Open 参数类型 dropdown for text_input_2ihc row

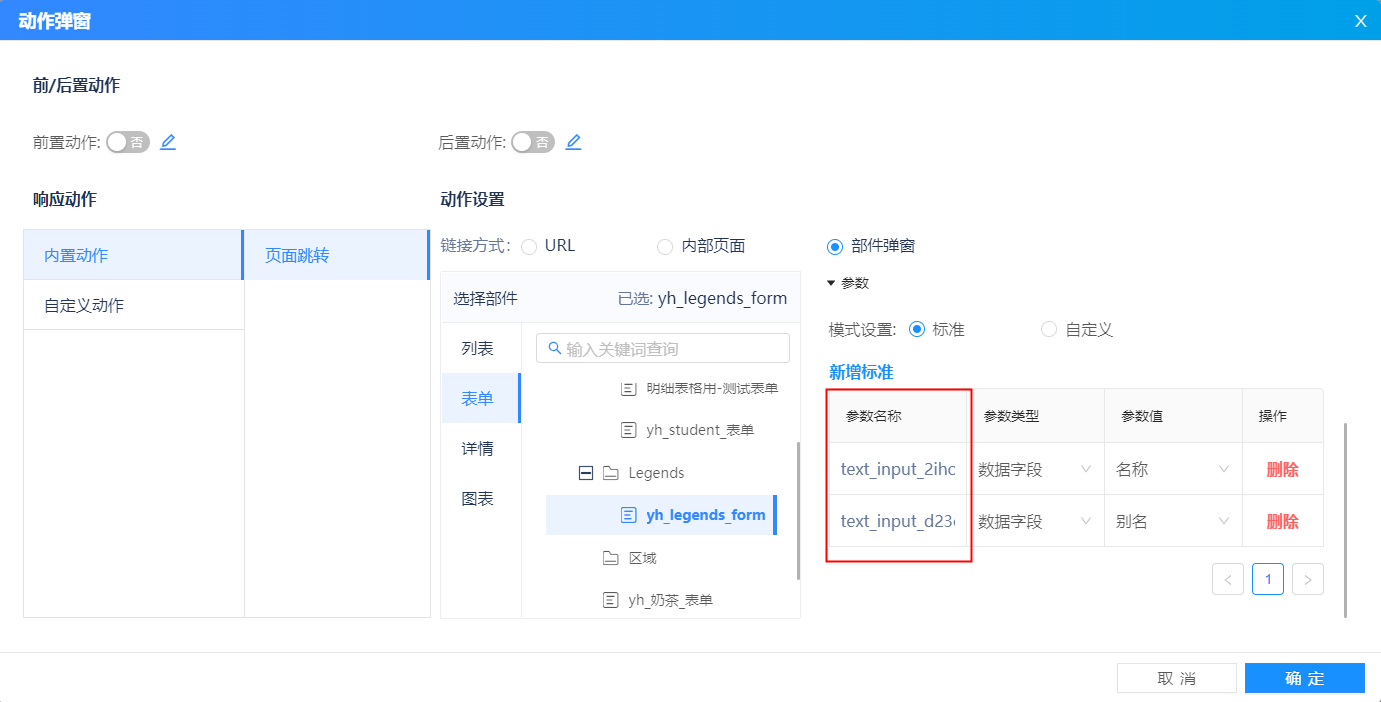tap(1036, 469)
